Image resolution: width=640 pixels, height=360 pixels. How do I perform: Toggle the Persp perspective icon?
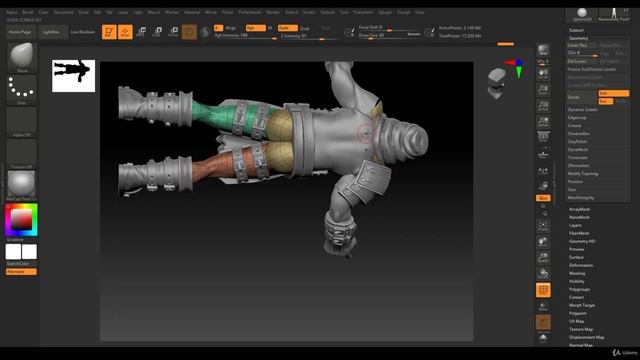[543, 137]
